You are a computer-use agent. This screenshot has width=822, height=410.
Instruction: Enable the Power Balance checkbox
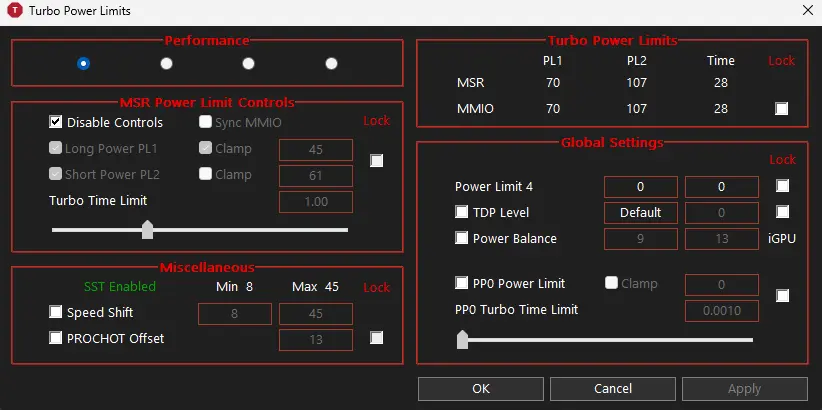coord(461,238)
